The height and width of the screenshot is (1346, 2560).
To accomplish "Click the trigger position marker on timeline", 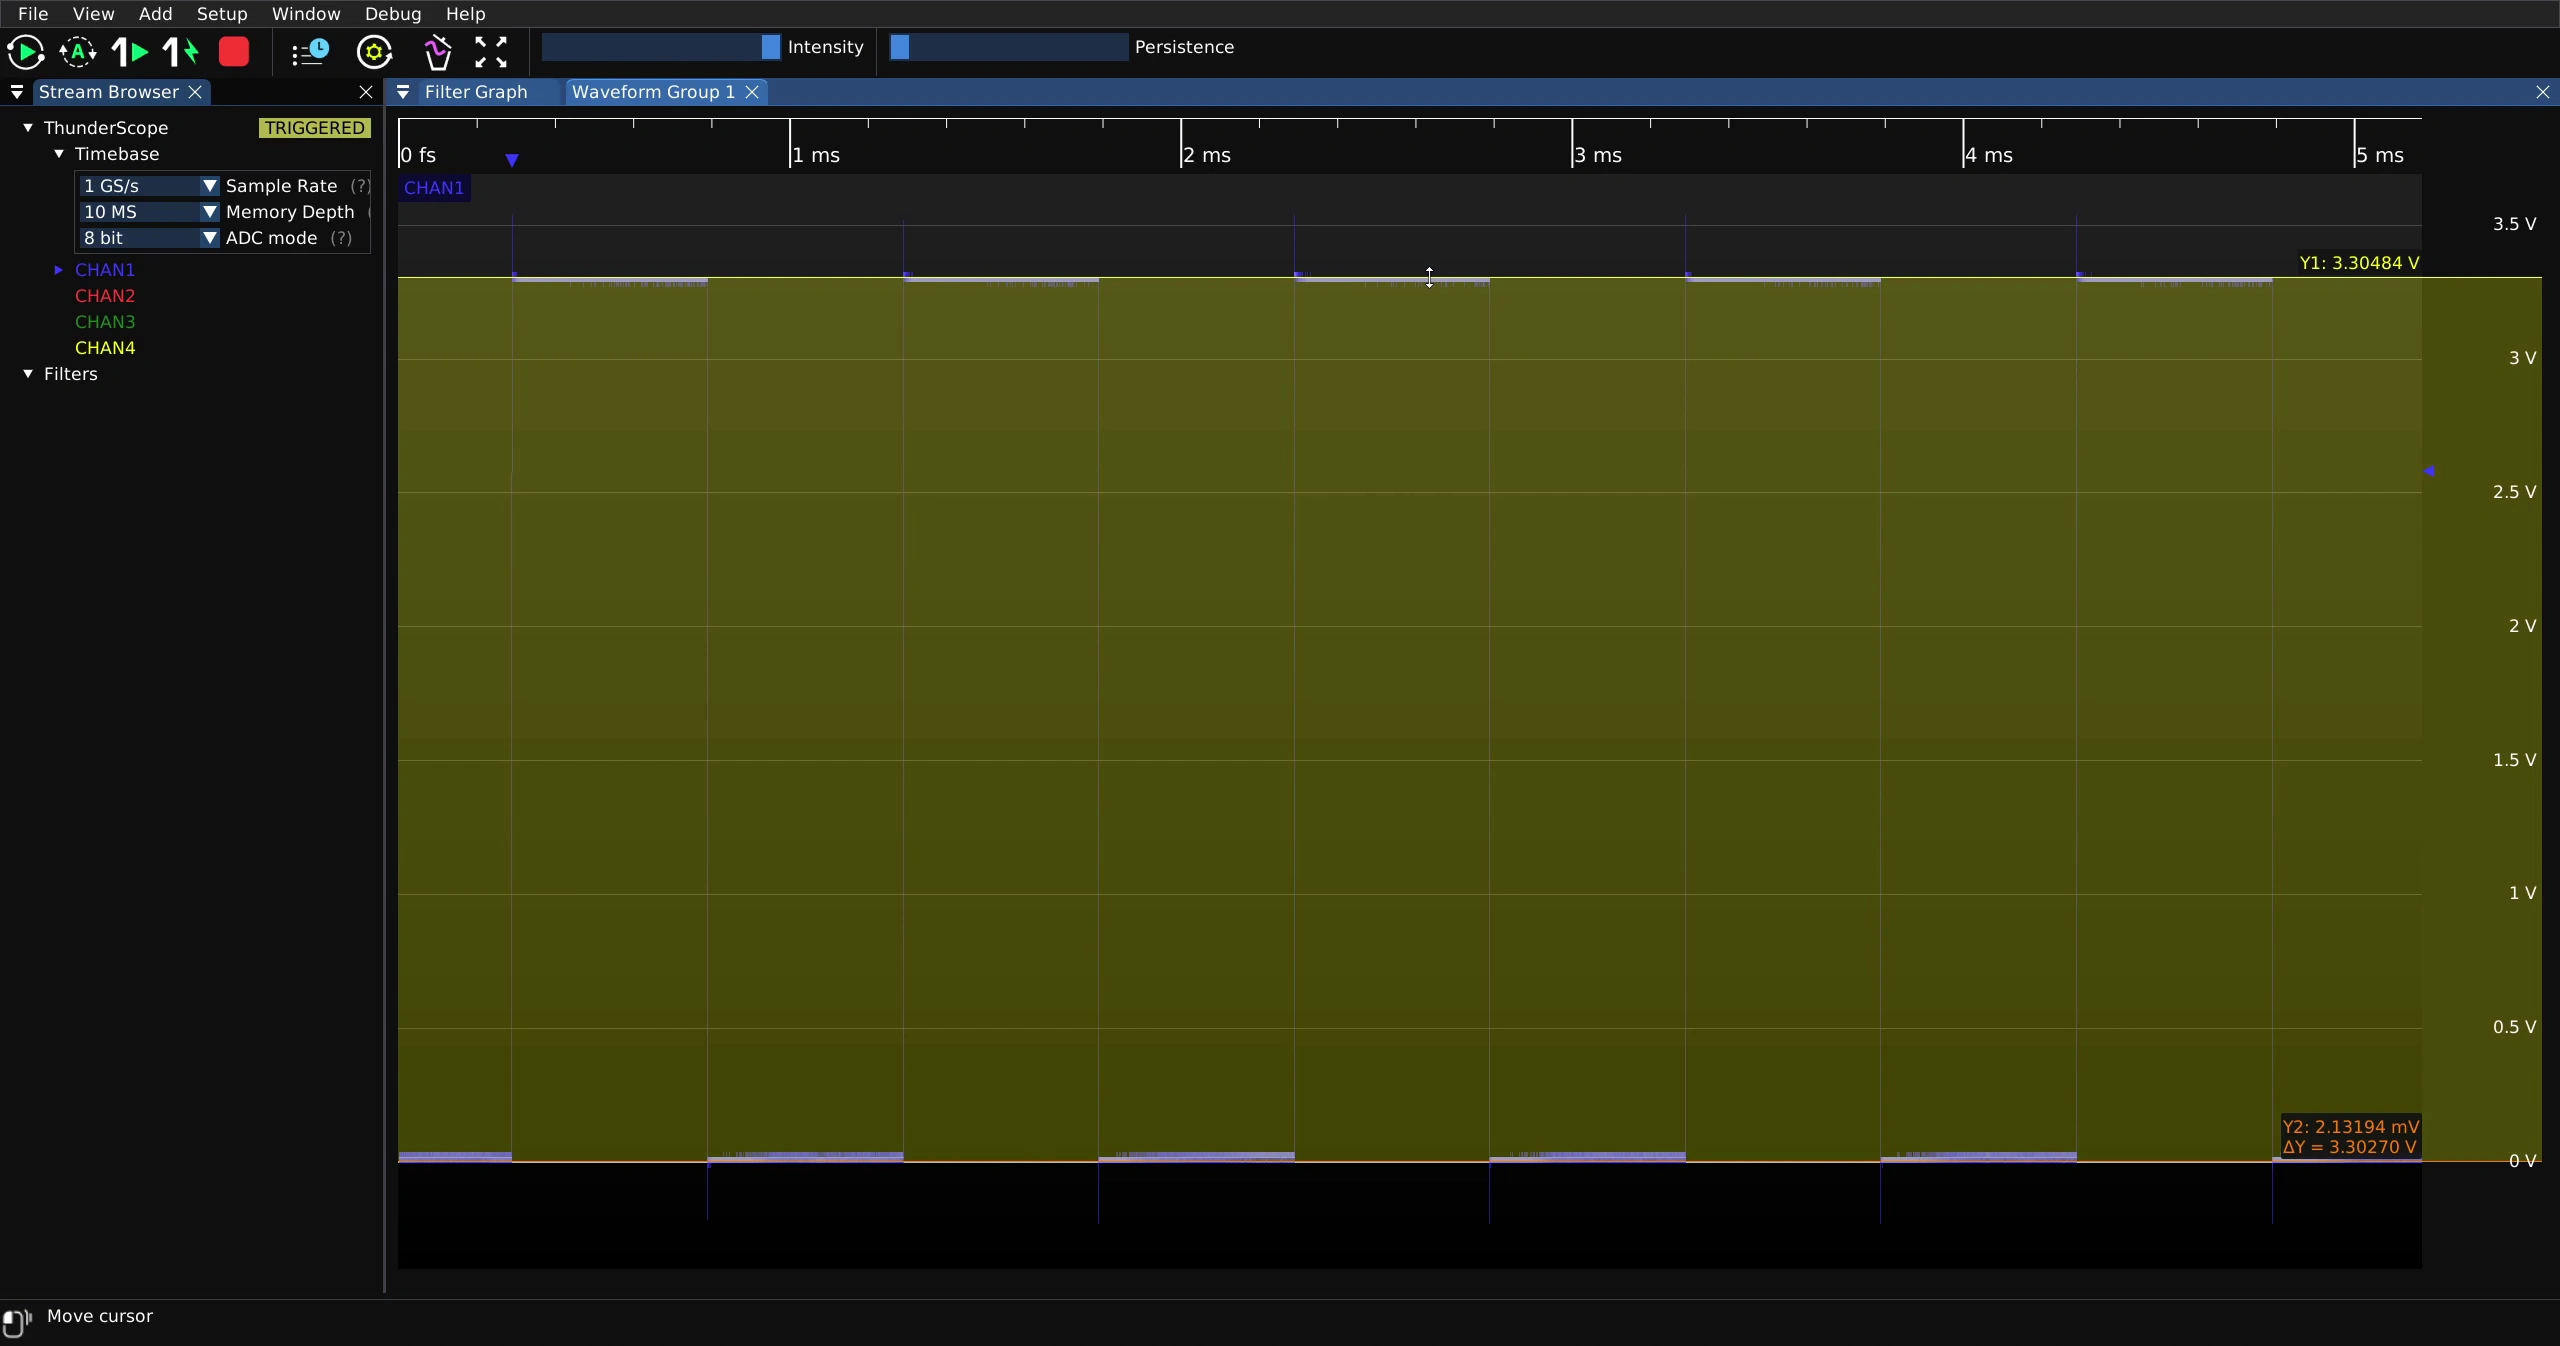I will [x=512, y=160].
